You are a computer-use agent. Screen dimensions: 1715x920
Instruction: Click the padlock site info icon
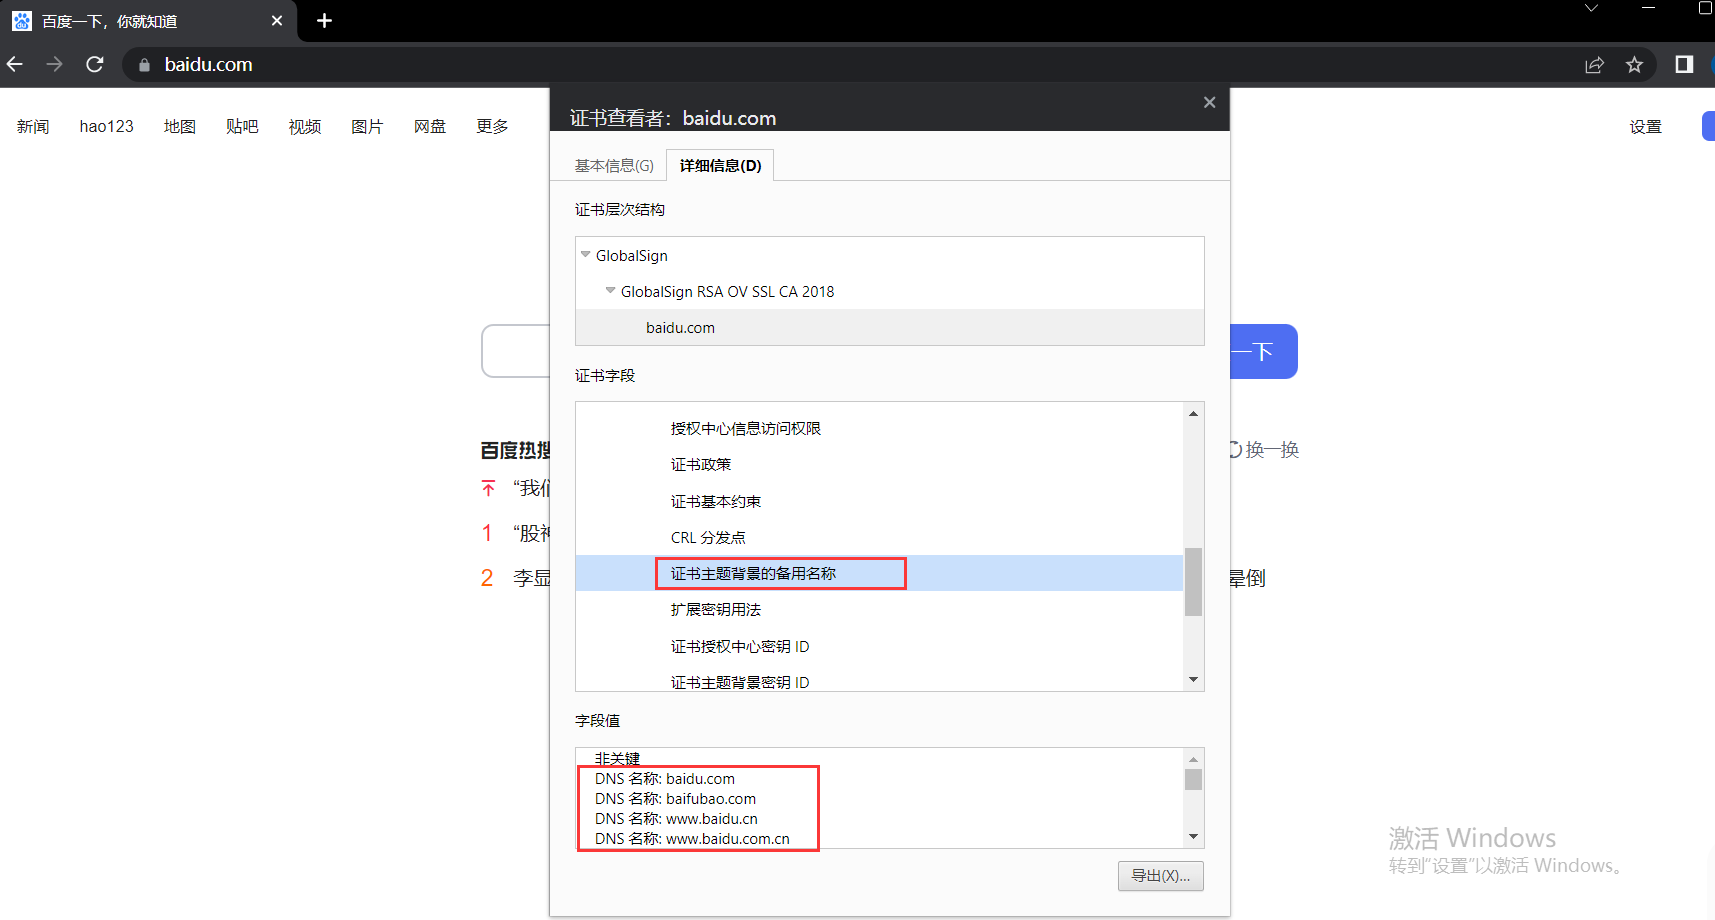pyautogui.click(x=144, y=65)
